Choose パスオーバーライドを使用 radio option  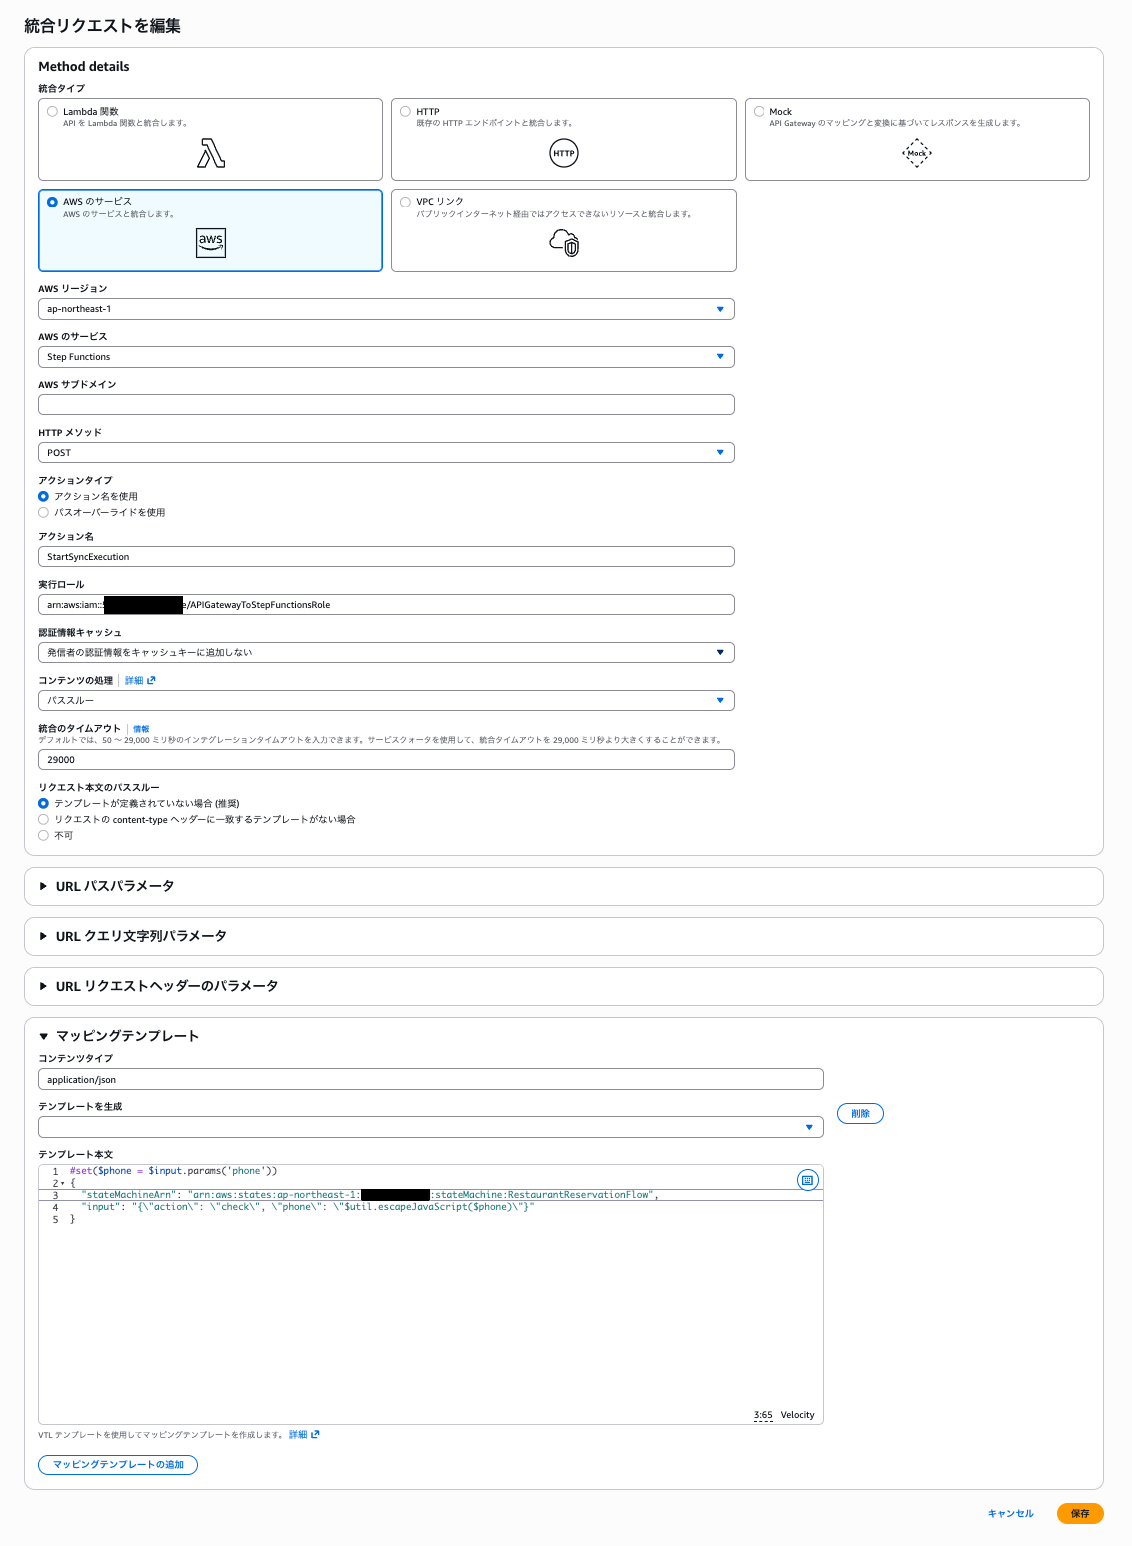pos(43,512)
